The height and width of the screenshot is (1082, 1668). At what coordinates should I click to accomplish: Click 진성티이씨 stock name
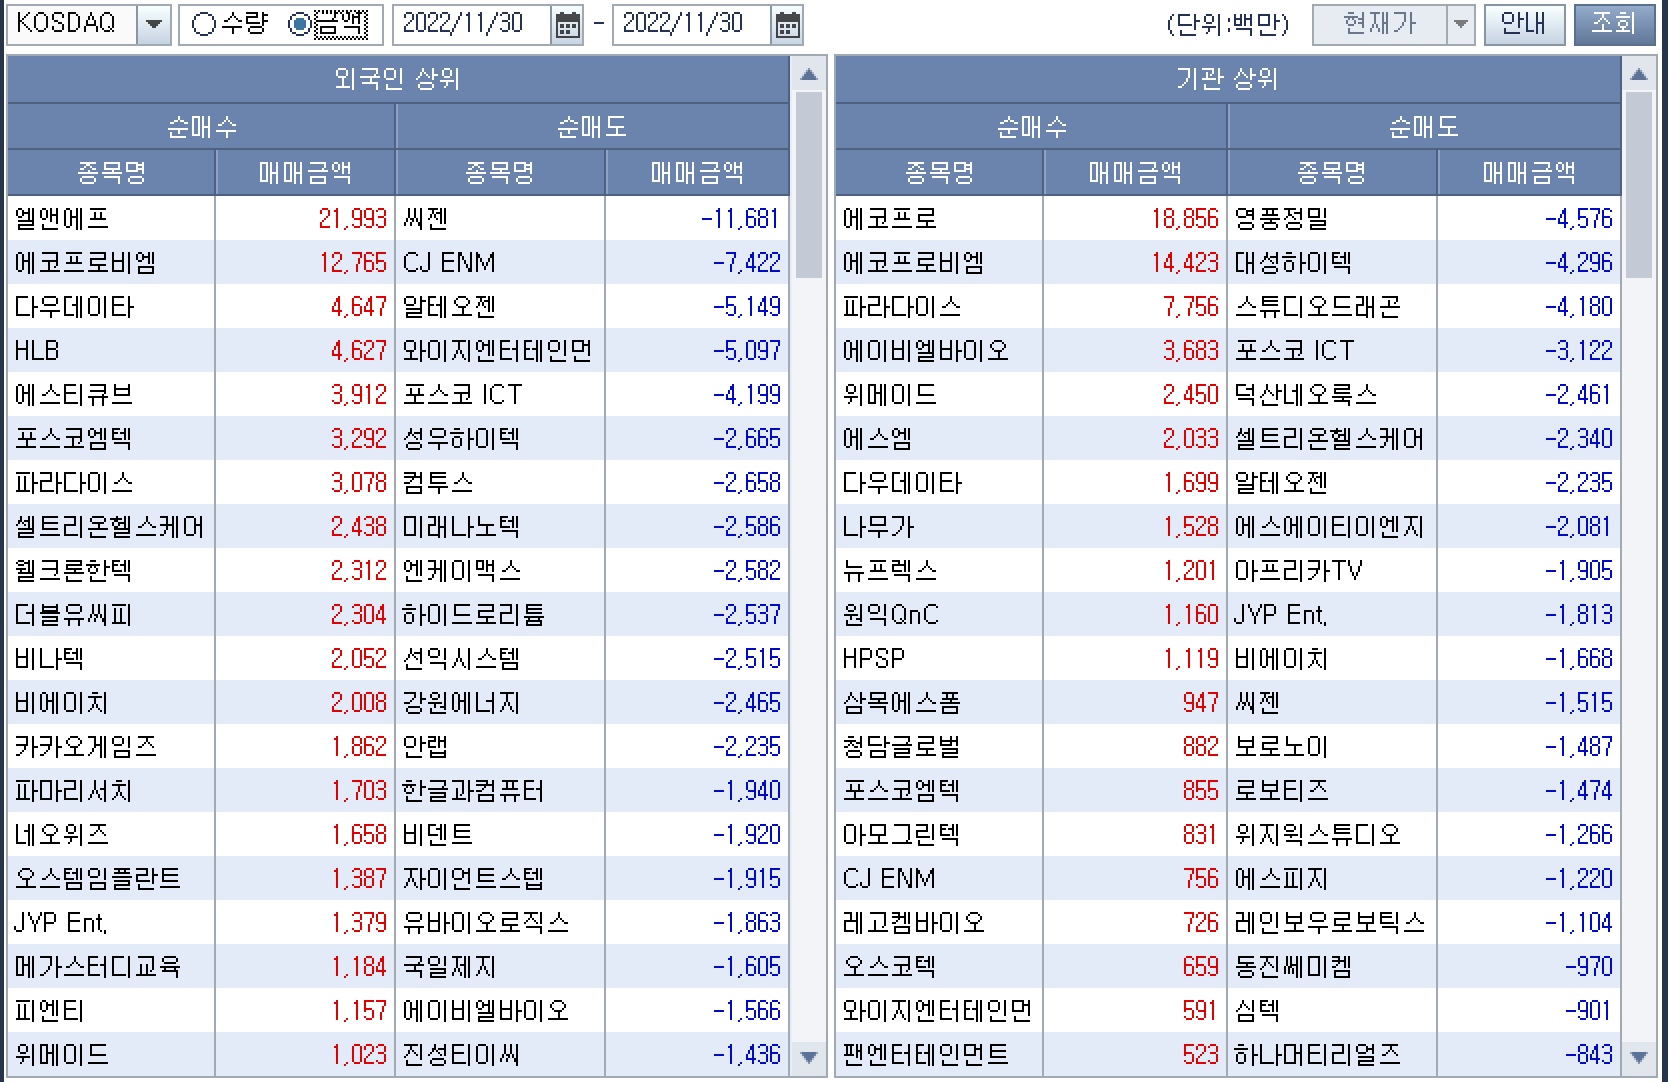pyautogui.click(x=461, y=1054)
